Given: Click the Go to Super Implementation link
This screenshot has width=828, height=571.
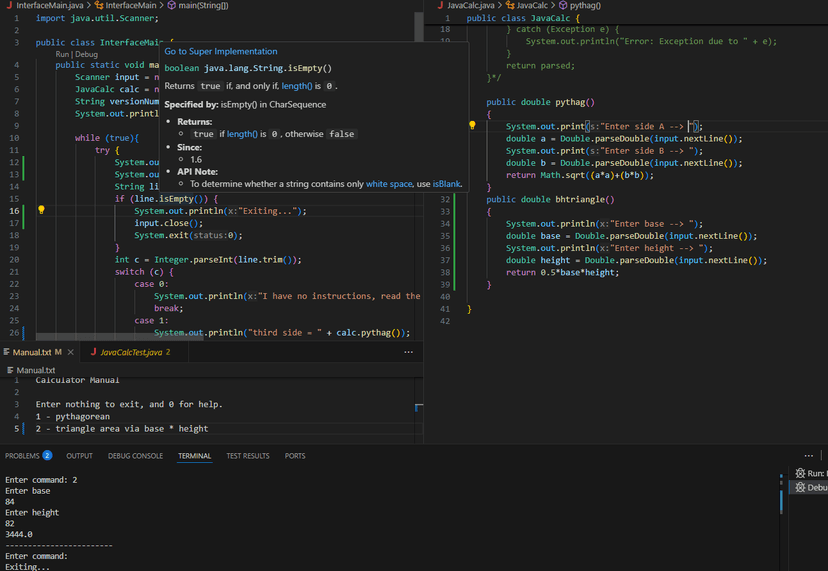Looking at the screenshot, I should pyautogui.click(x=221, y=51).
